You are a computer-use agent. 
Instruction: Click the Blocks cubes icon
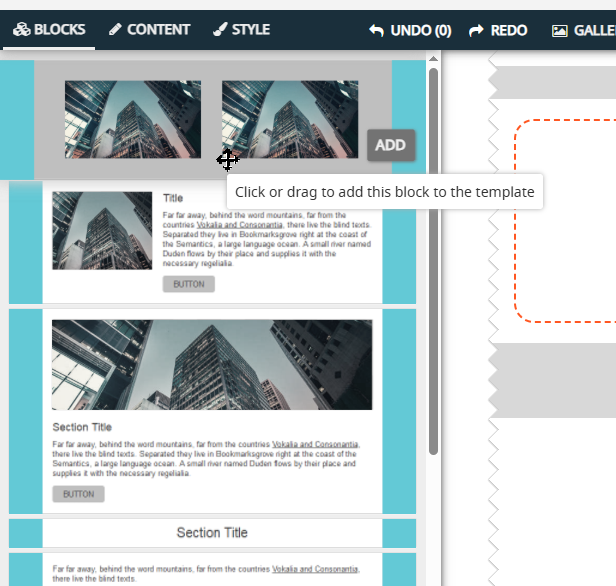pos(21,29)
